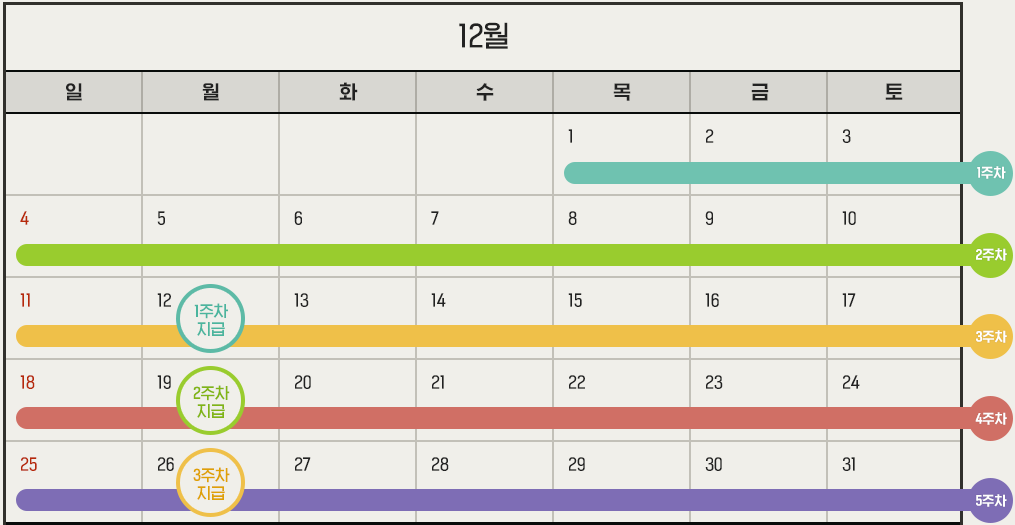This screenshot has height=525, width=1015.
Task: Click the 12월 month title
Action: pyautogui.click(x=483, y=37)
